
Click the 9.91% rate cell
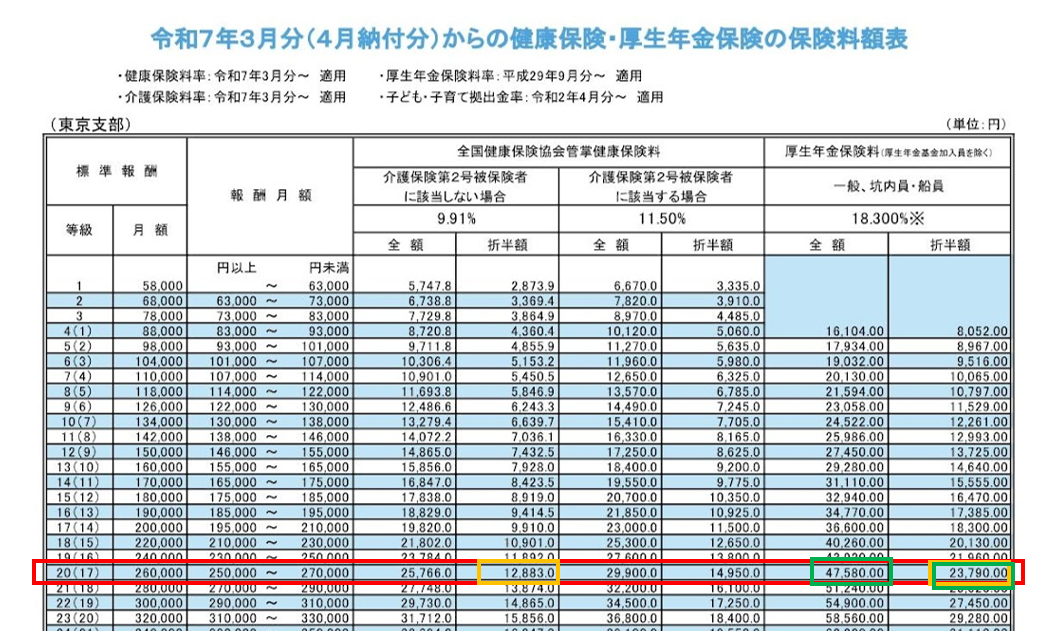coord(455,221)
